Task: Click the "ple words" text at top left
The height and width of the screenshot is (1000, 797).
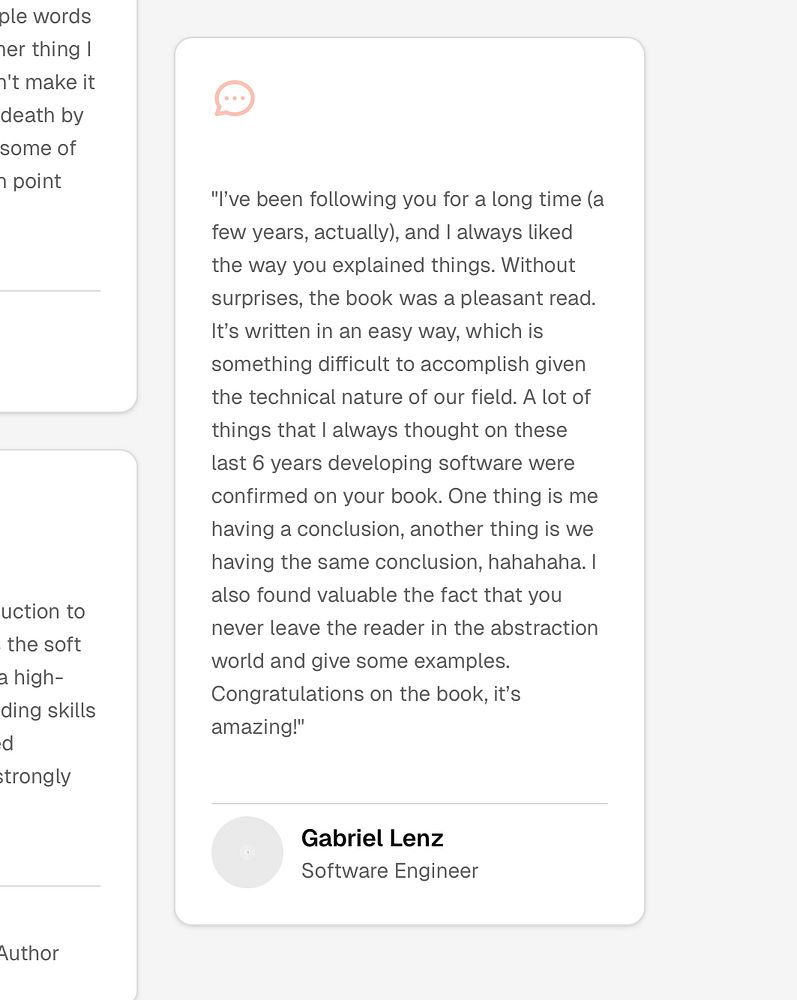Action: [46, 16]
